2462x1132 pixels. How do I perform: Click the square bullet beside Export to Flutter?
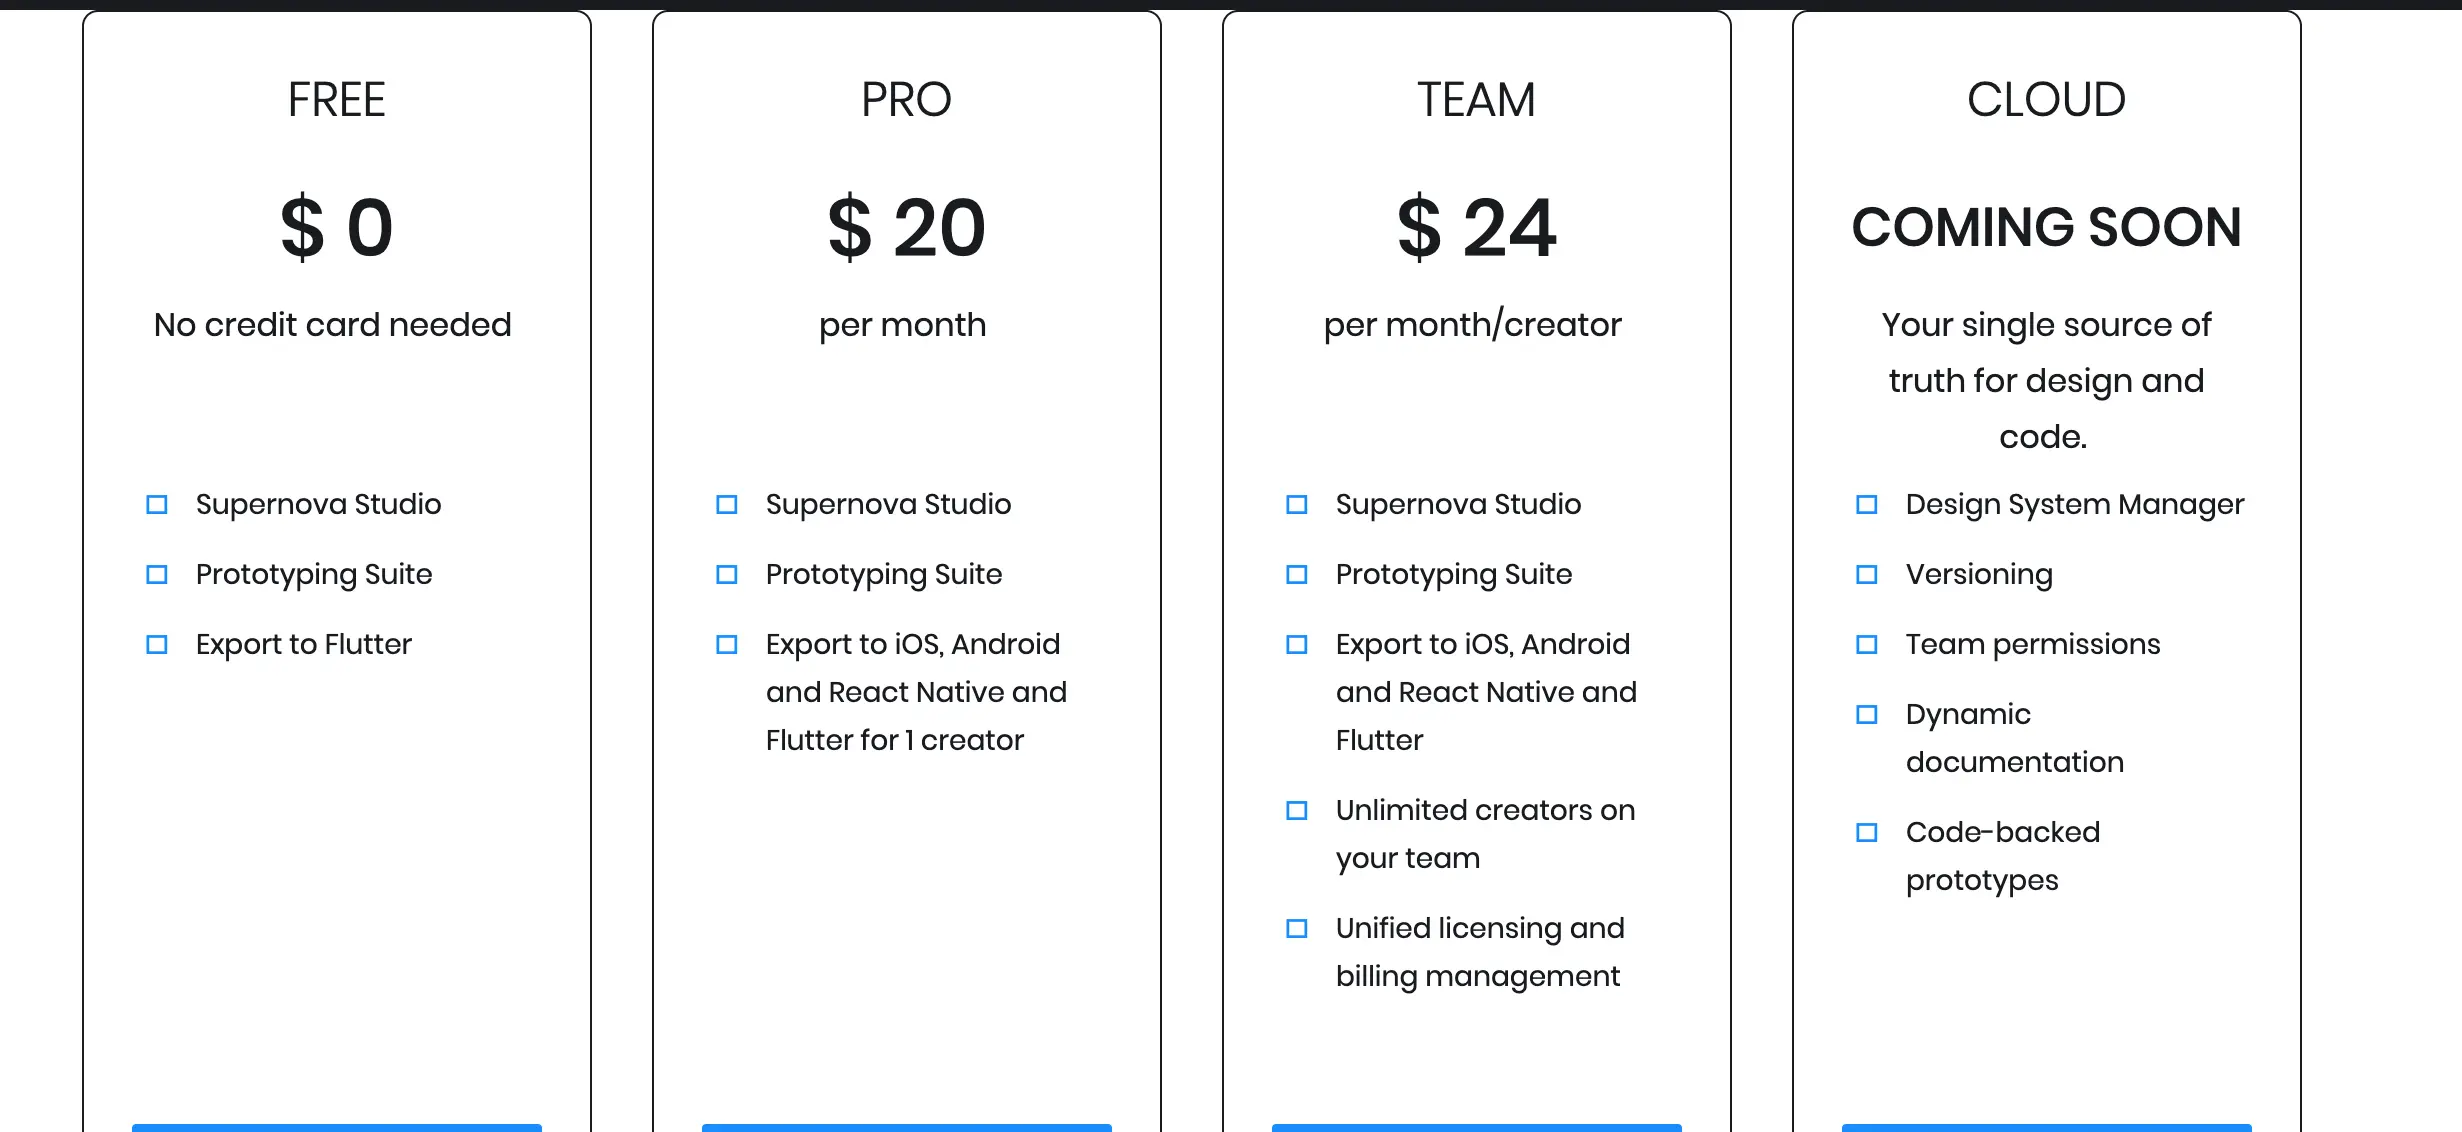[x=157, y=645]
